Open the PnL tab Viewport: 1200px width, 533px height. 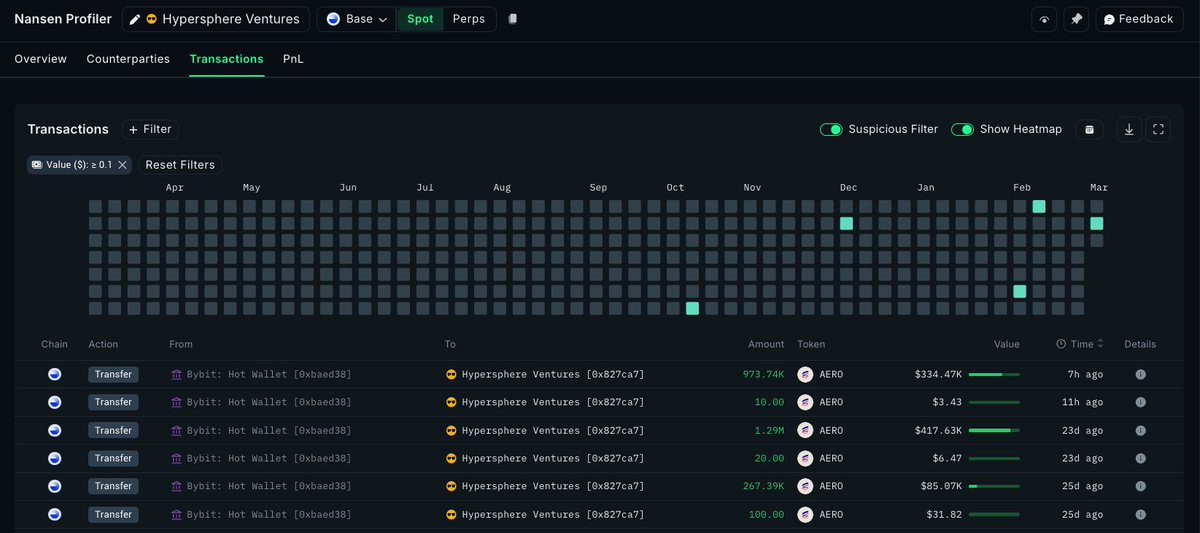pos(293,59)
